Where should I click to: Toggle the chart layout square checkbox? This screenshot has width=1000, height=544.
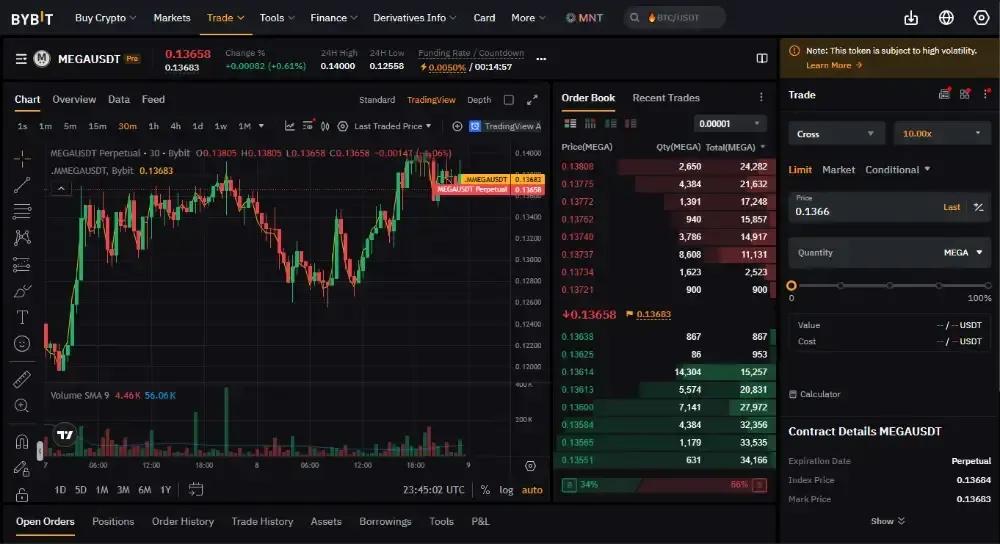click(x=508, y=100)
